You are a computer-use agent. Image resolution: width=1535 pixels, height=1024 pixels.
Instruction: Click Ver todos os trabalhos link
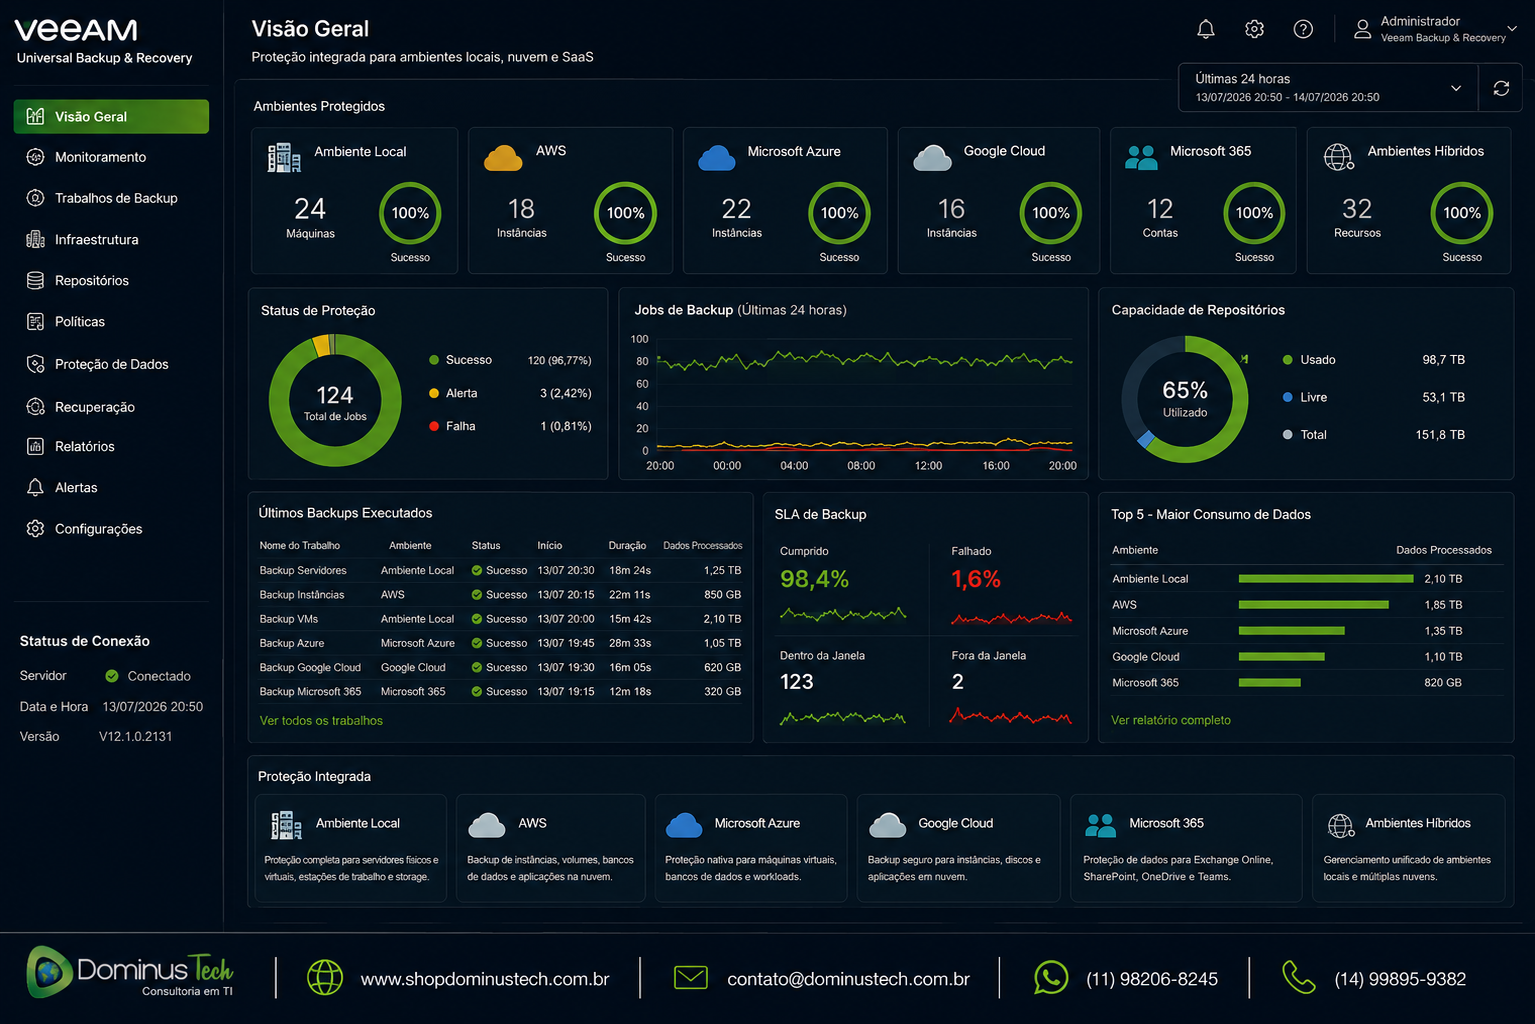click(321, 720)
